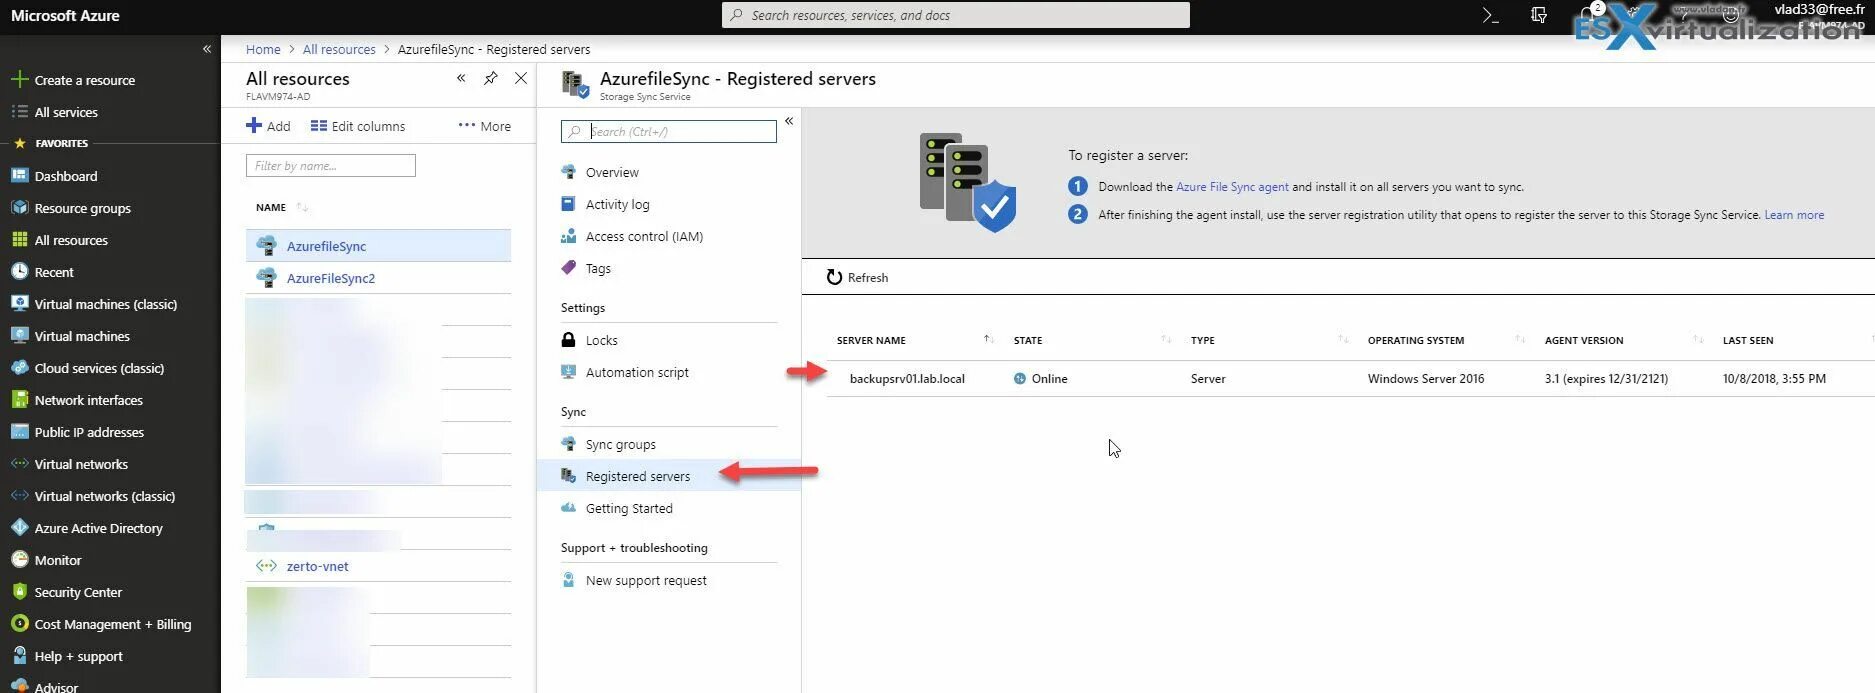
Task: Open Azure Active Directory in sidebar
Action: click(98, 528)
